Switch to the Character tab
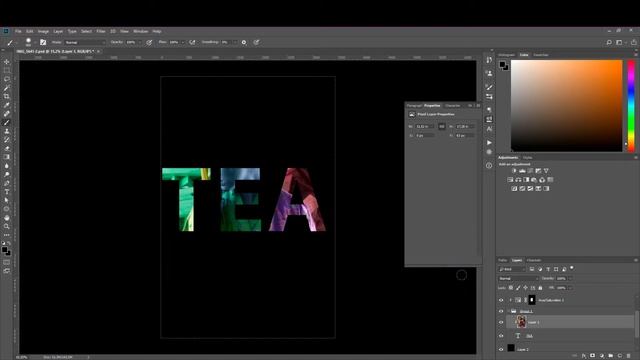 [x=452, y=105]
